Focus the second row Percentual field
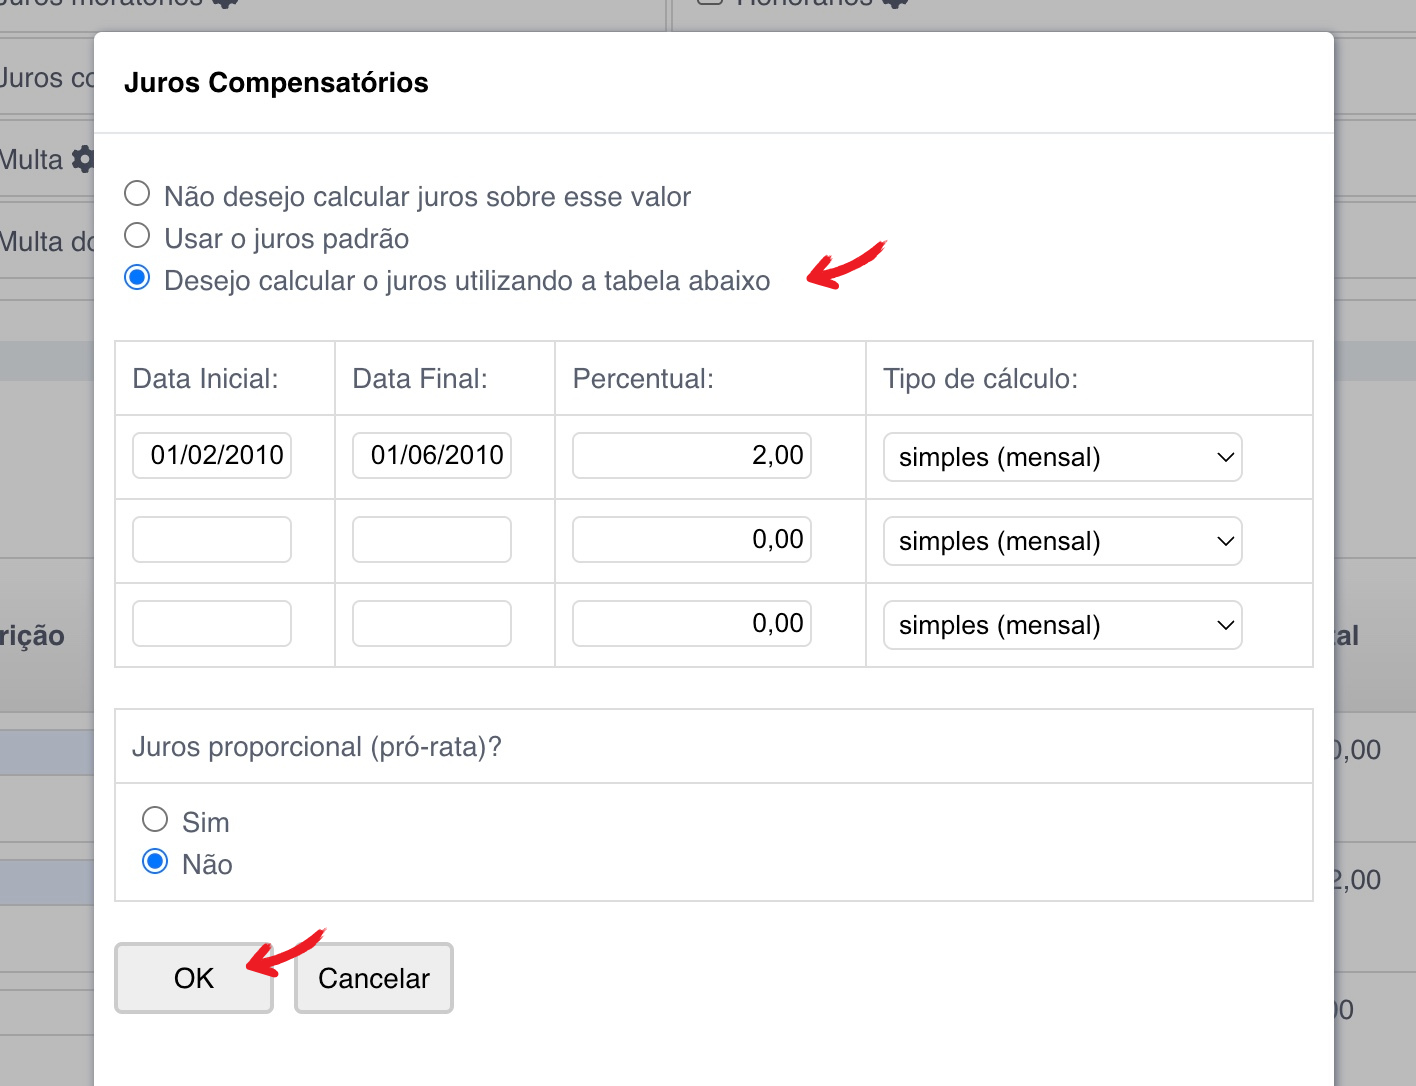This screenshot has height=1086, width=1416. coord(692,540)
